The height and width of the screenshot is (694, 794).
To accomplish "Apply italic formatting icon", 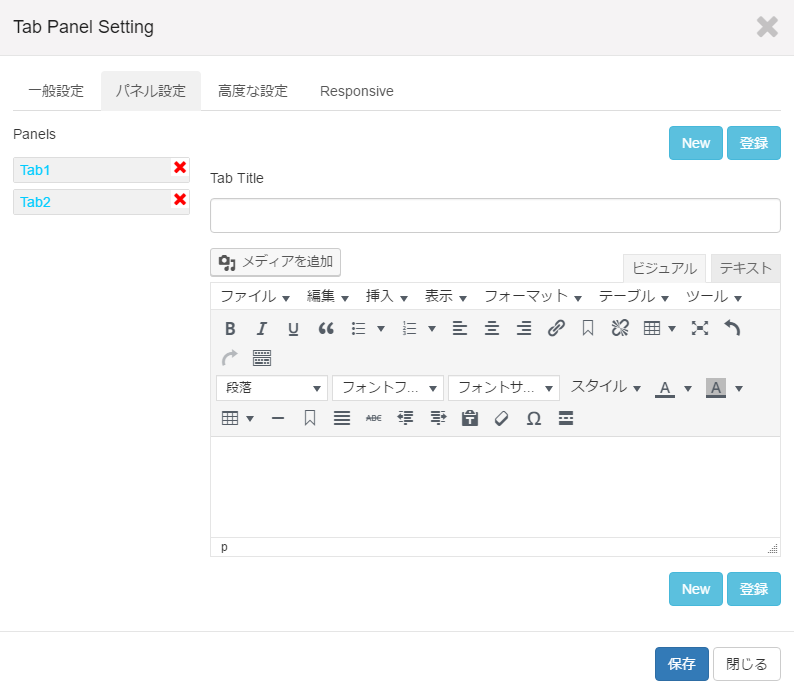I will tap(261, 329).
